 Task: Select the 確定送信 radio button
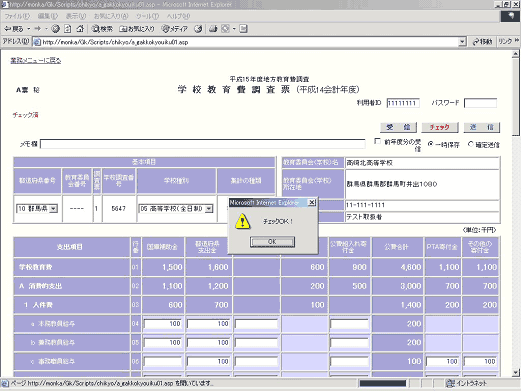(470, 144)
